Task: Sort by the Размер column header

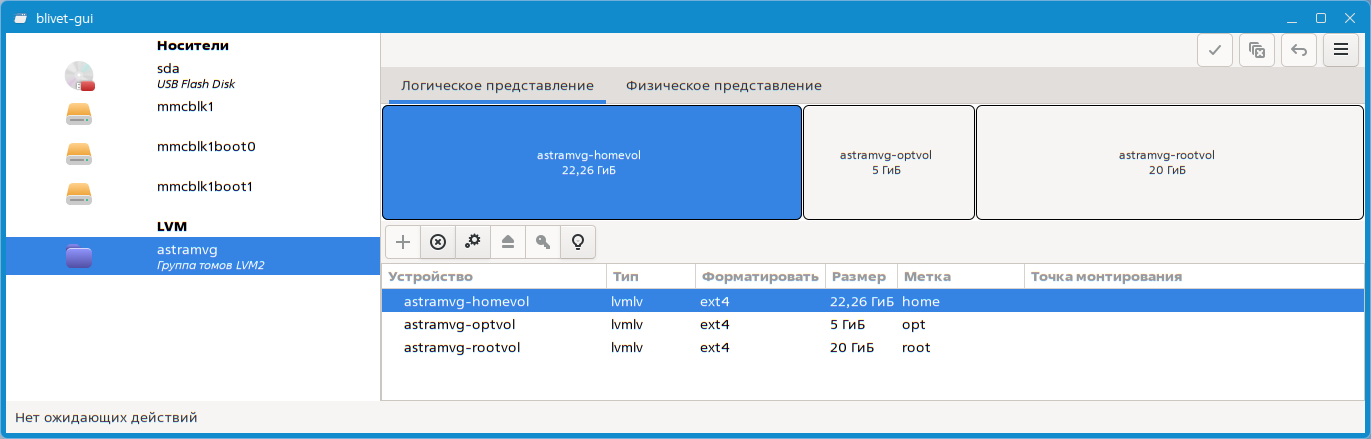Action: [x=858, y=276]
